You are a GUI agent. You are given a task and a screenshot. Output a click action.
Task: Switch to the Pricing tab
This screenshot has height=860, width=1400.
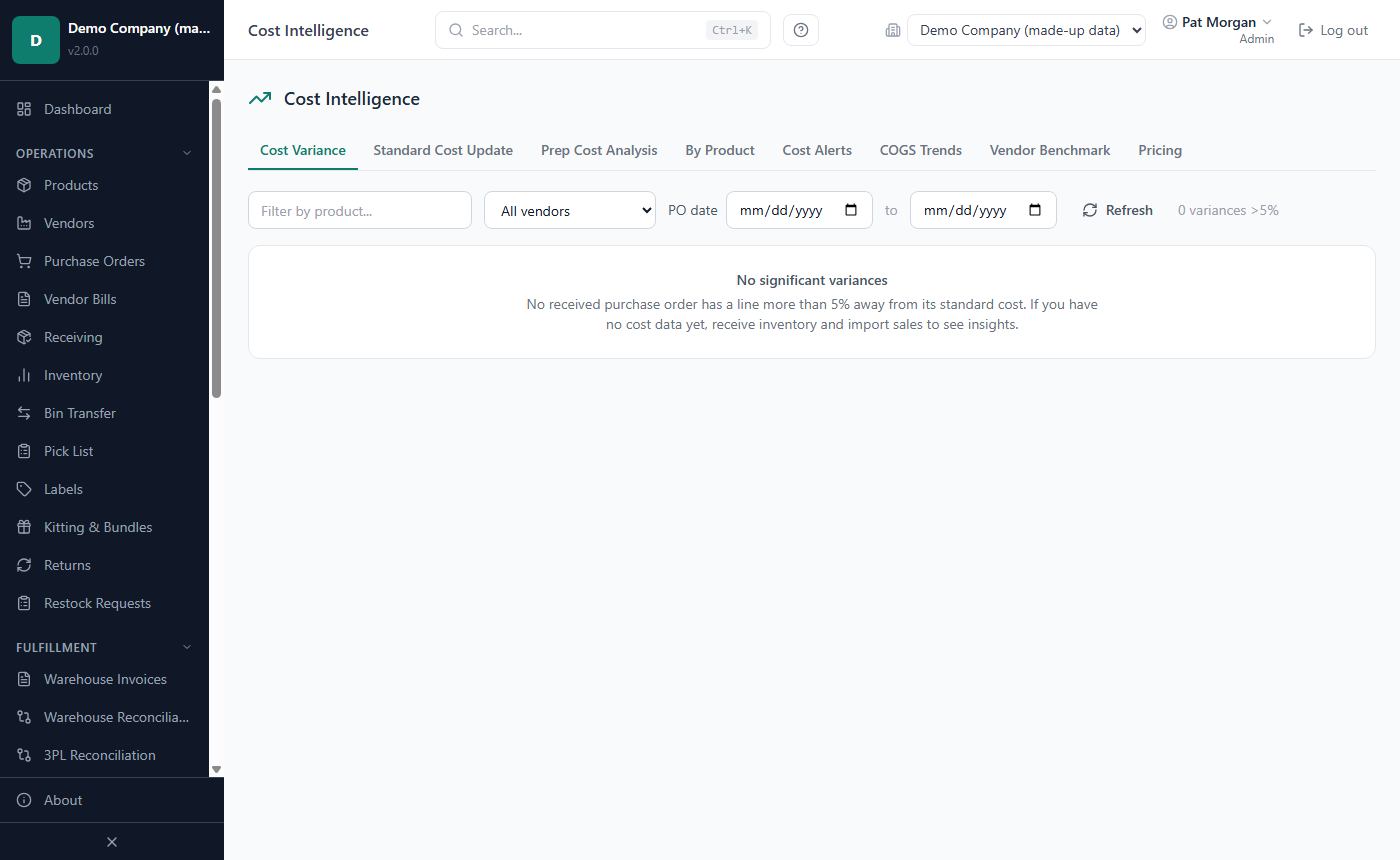tap(1160, 150)
